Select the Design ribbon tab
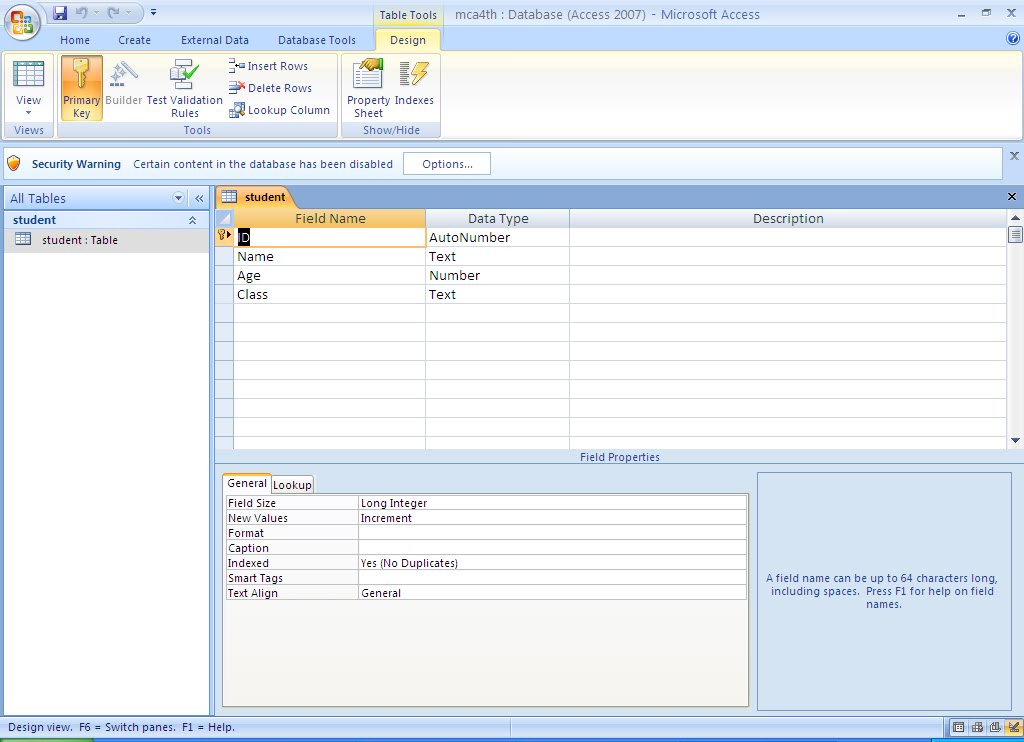Screen dimensions: 1024x742 (x=408, y=40)
